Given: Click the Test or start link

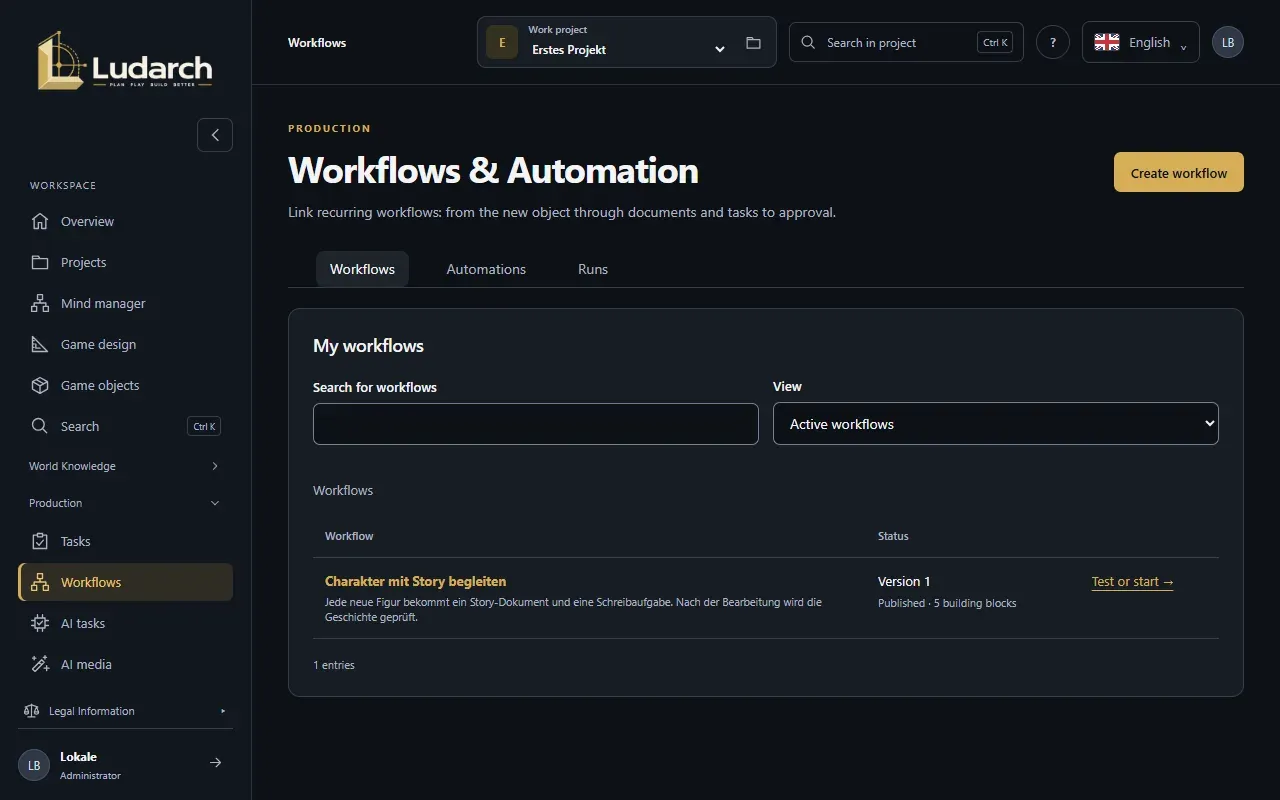Looking at the screenshot, I should (x=1133, y=582).
